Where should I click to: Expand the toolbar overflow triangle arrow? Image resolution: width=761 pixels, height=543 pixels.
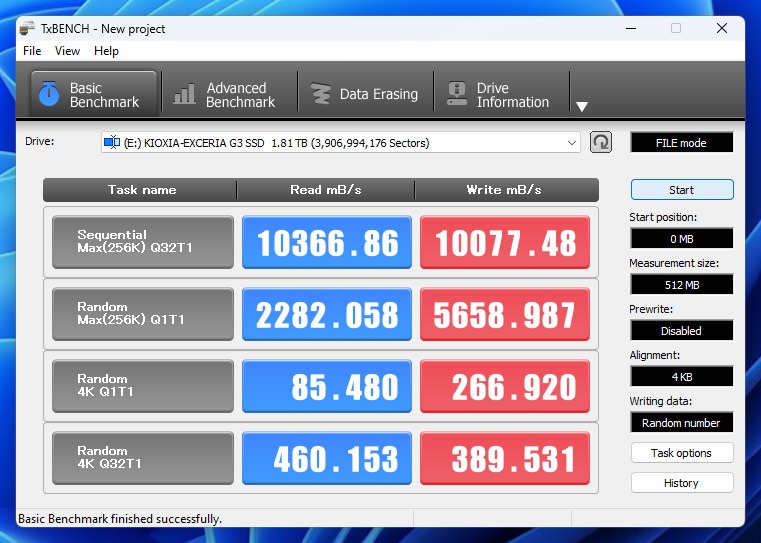tap(581, 106)
